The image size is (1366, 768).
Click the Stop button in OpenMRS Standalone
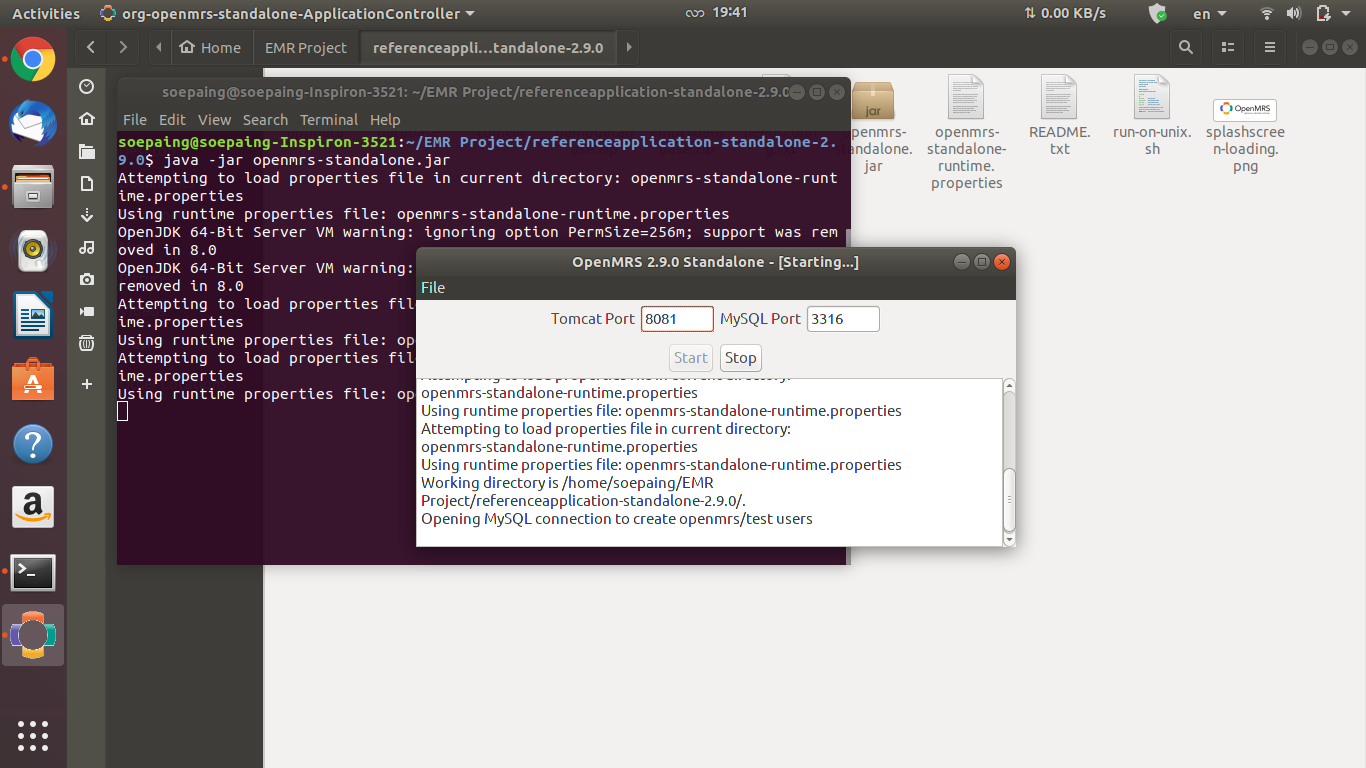pos(741,357)
